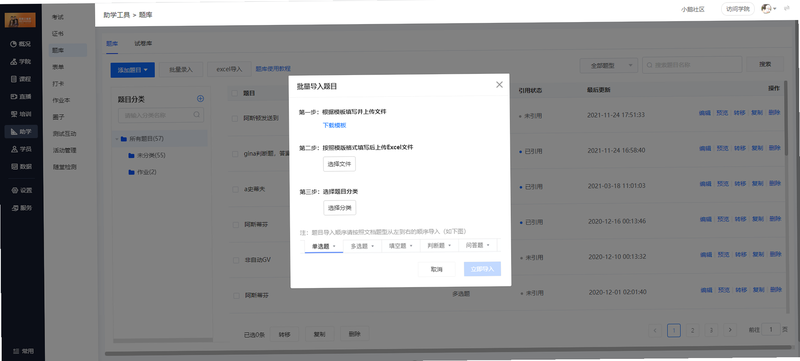
Task: Toggle the select-all checkbox in table header
Action: tap(235, 93)
